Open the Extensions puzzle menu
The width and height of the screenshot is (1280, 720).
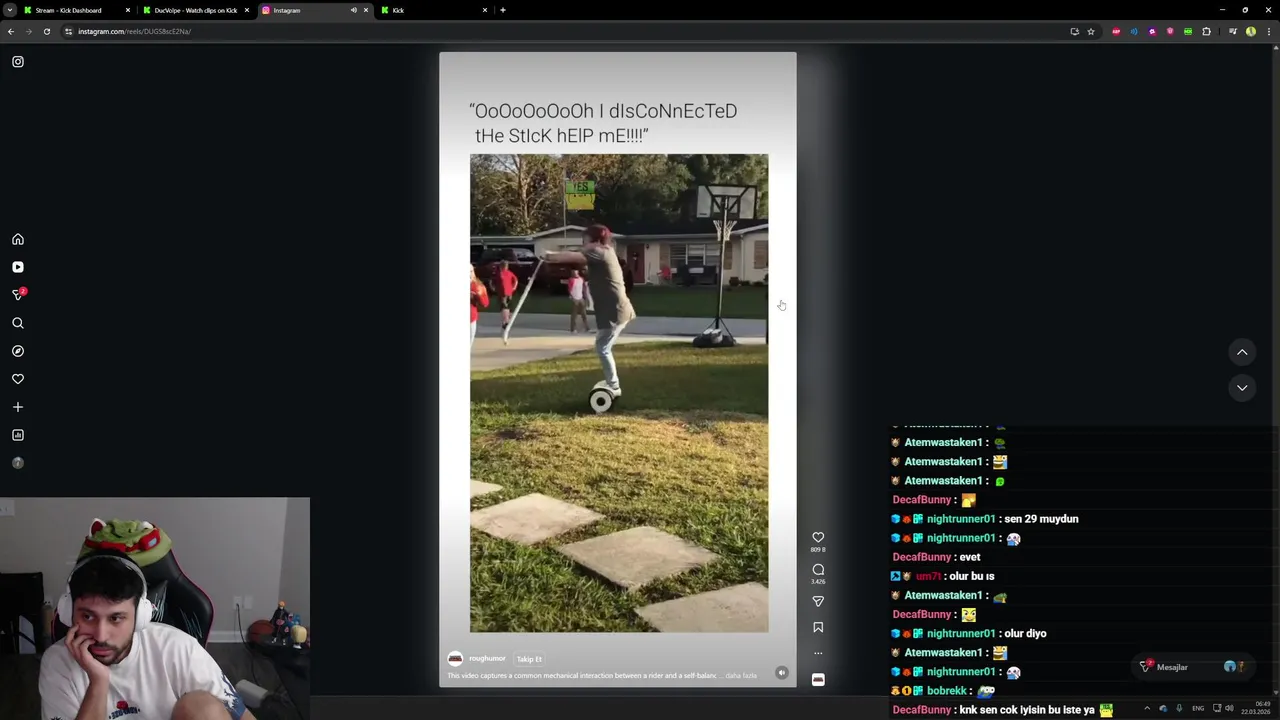tap(1206, 31)
